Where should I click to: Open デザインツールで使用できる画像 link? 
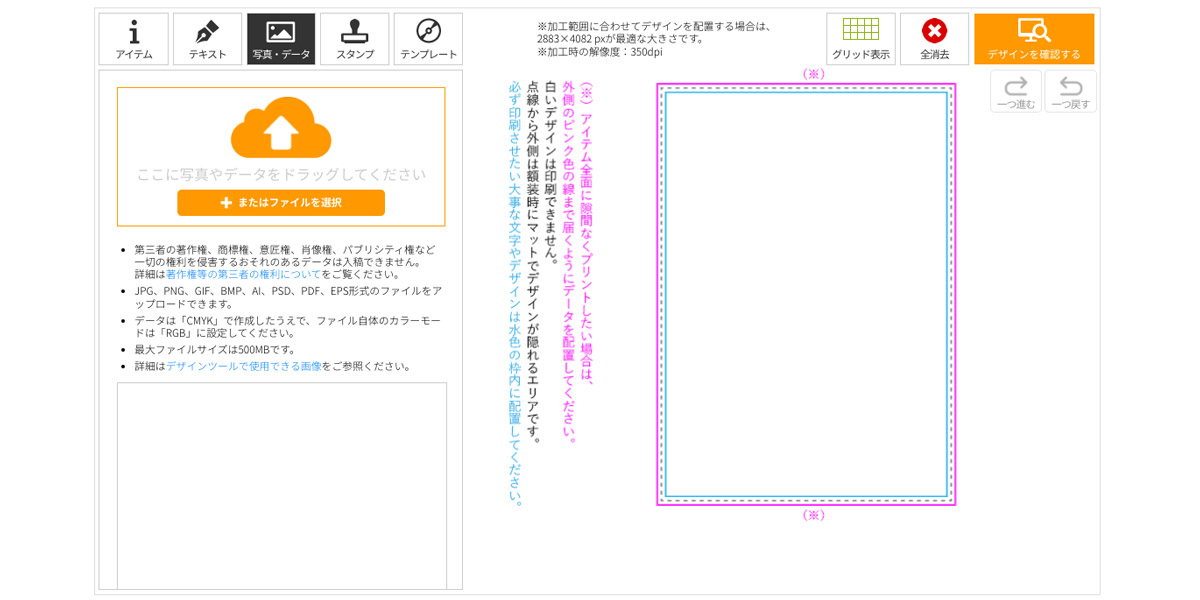(x=244, y=366)
